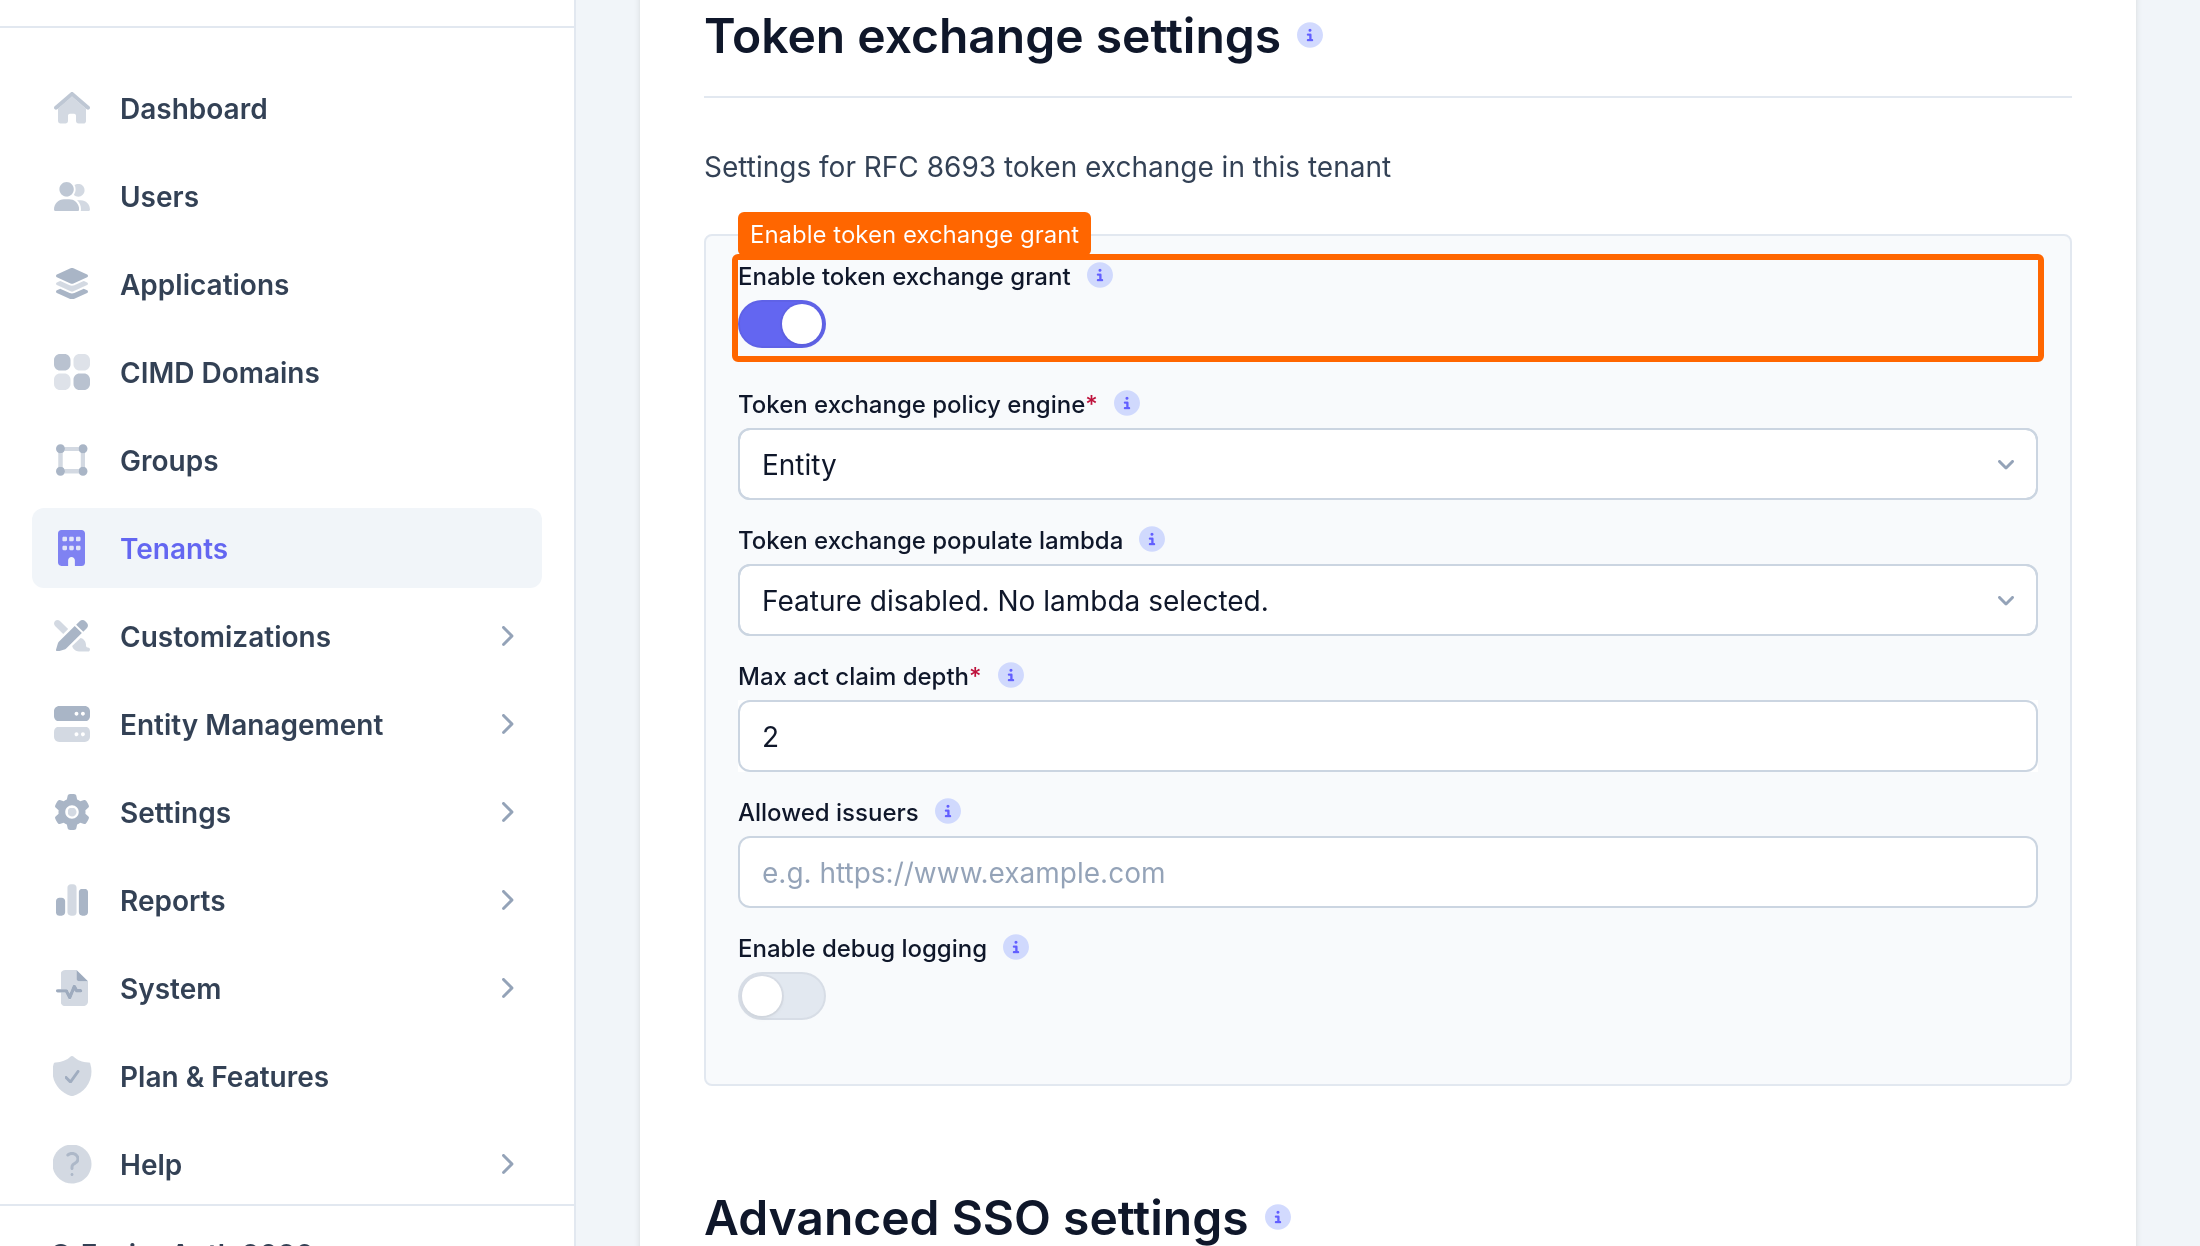Expand the System submenu chevron
The height and width of the screenshot is (1246, 2200).
(508, 988)
